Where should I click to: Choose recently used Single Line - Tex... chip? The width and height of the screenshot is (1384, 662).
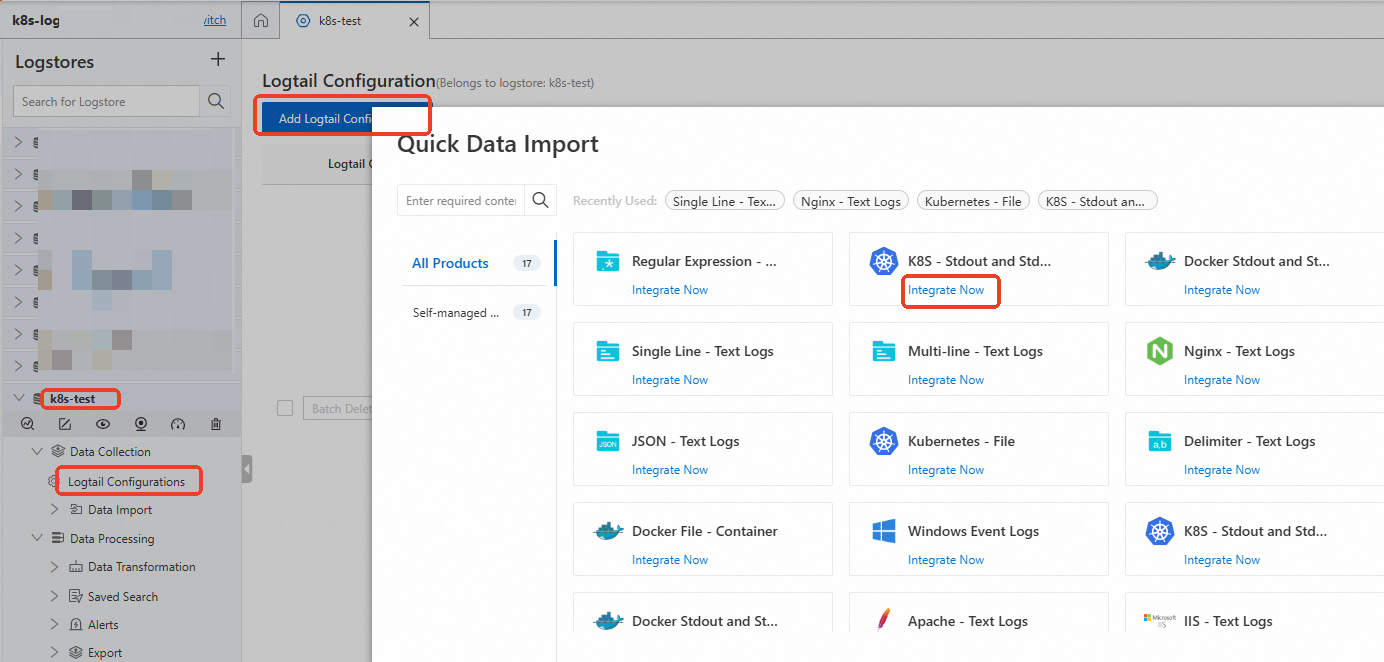pos(725,201)
